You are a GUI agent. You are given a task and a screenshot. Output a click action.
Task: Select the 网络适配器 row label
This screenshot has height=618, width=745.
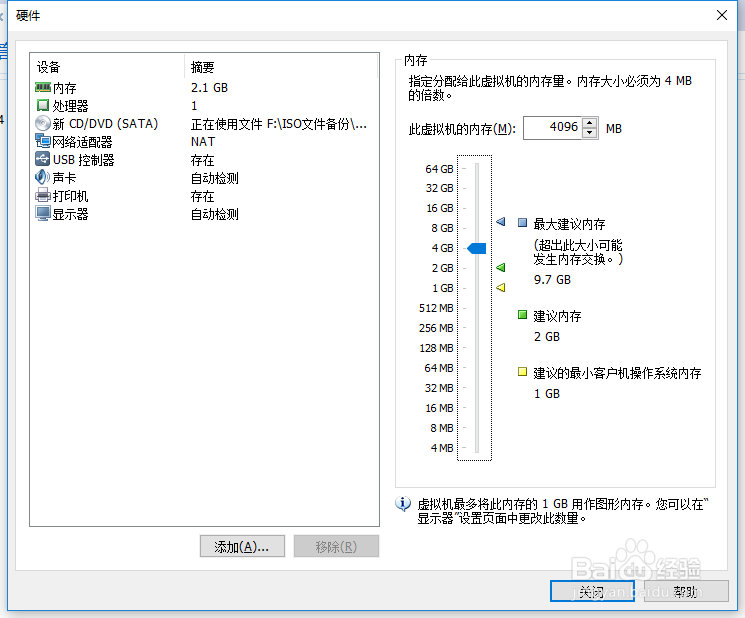coord(82,142)
